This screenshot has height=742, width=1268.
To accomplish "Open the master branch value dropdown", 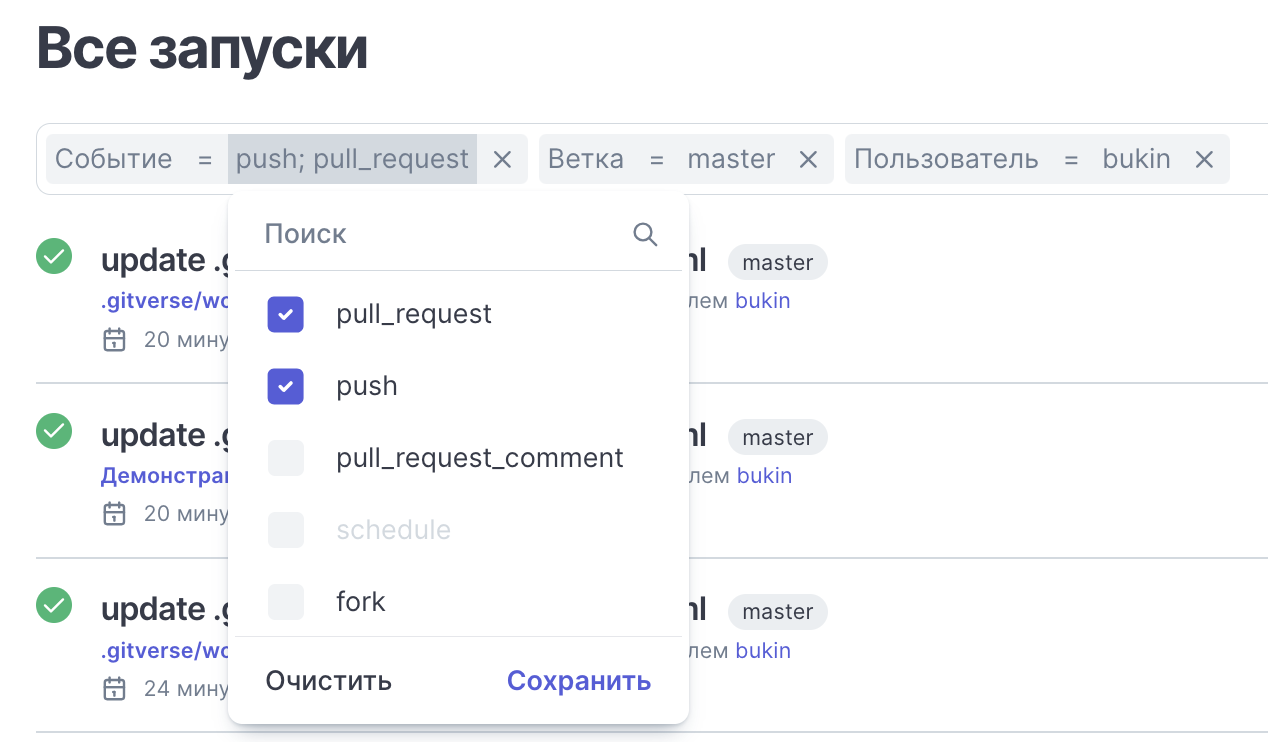I will coord(731,159).
